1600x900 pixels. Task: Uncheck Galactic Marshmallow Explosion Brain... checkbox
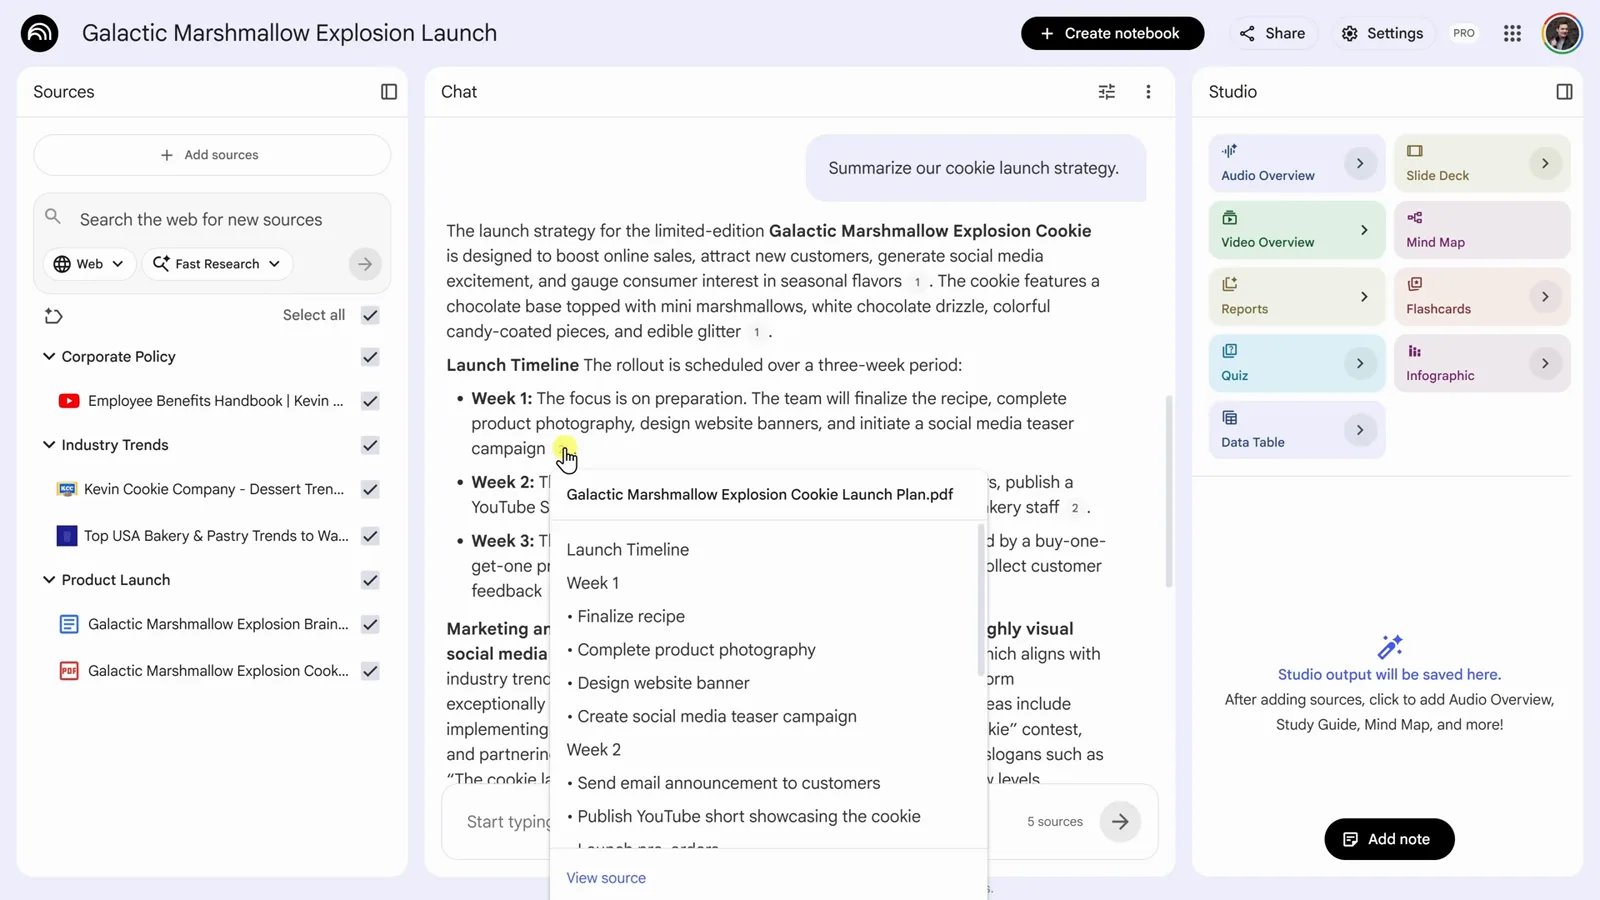[x=370, y=624]
